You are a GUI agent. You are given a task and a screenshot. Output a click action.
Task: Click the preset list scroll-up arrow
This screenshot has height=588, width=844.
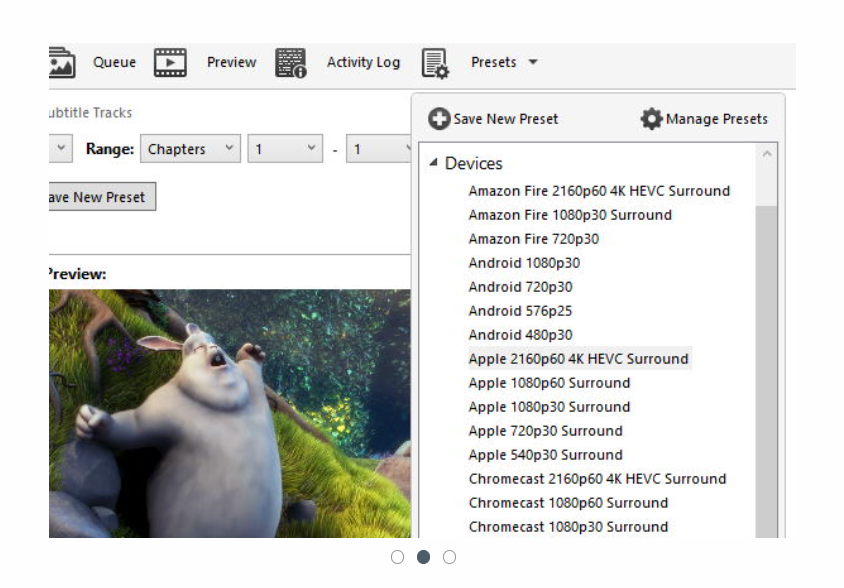point(766,154)
